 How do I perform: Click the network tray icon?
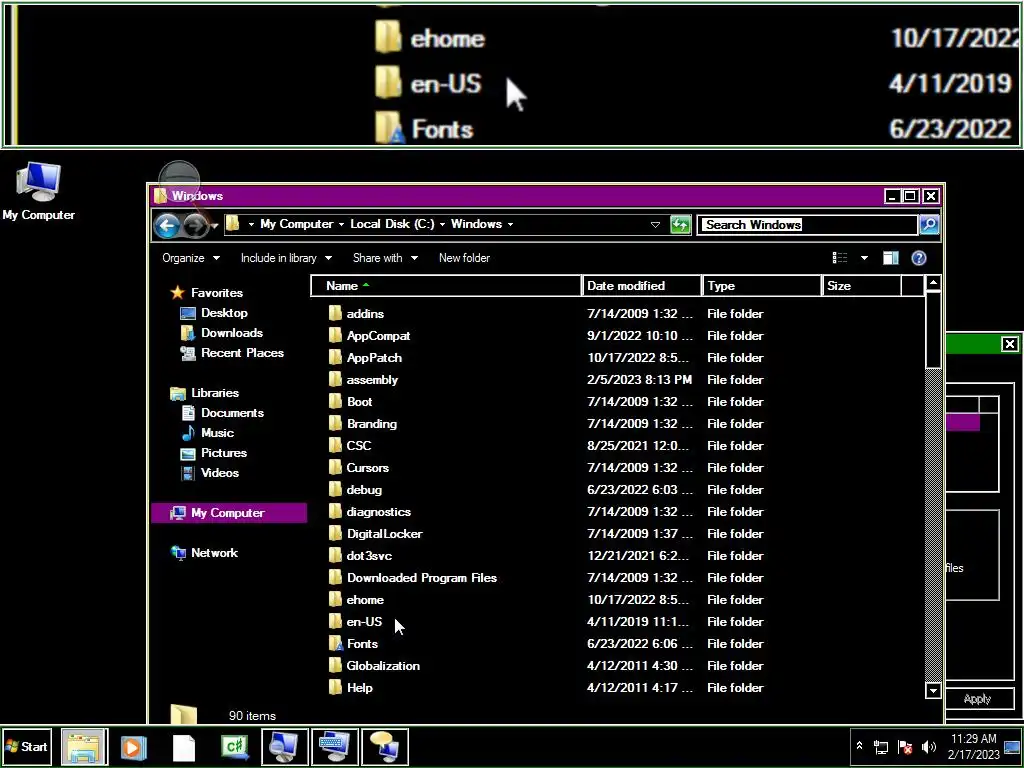(x=881, y=747)
